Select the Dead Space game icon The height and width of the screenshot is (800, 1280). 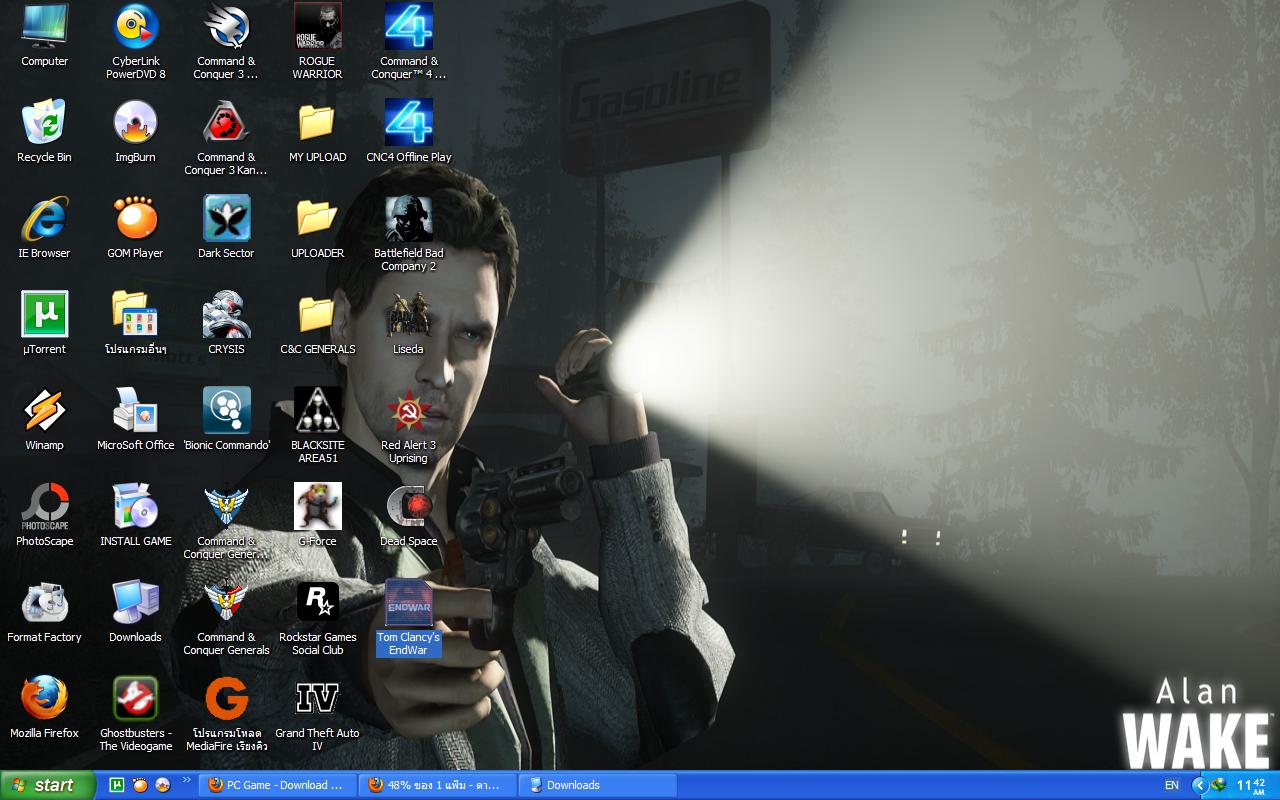(409, 515)
